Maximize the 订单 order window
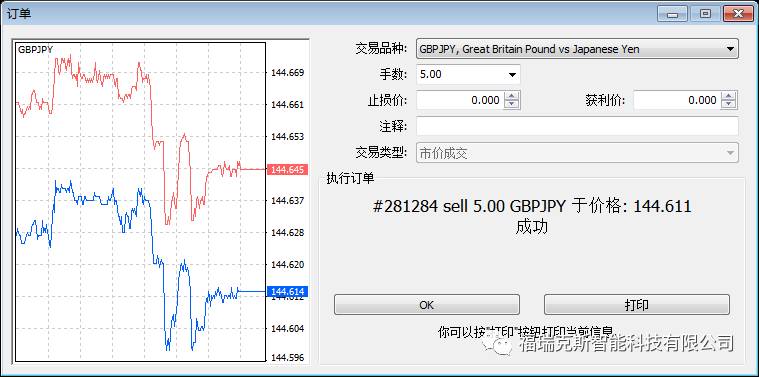Viewport: 759px width, 377px height. click(x=706, y=14)
